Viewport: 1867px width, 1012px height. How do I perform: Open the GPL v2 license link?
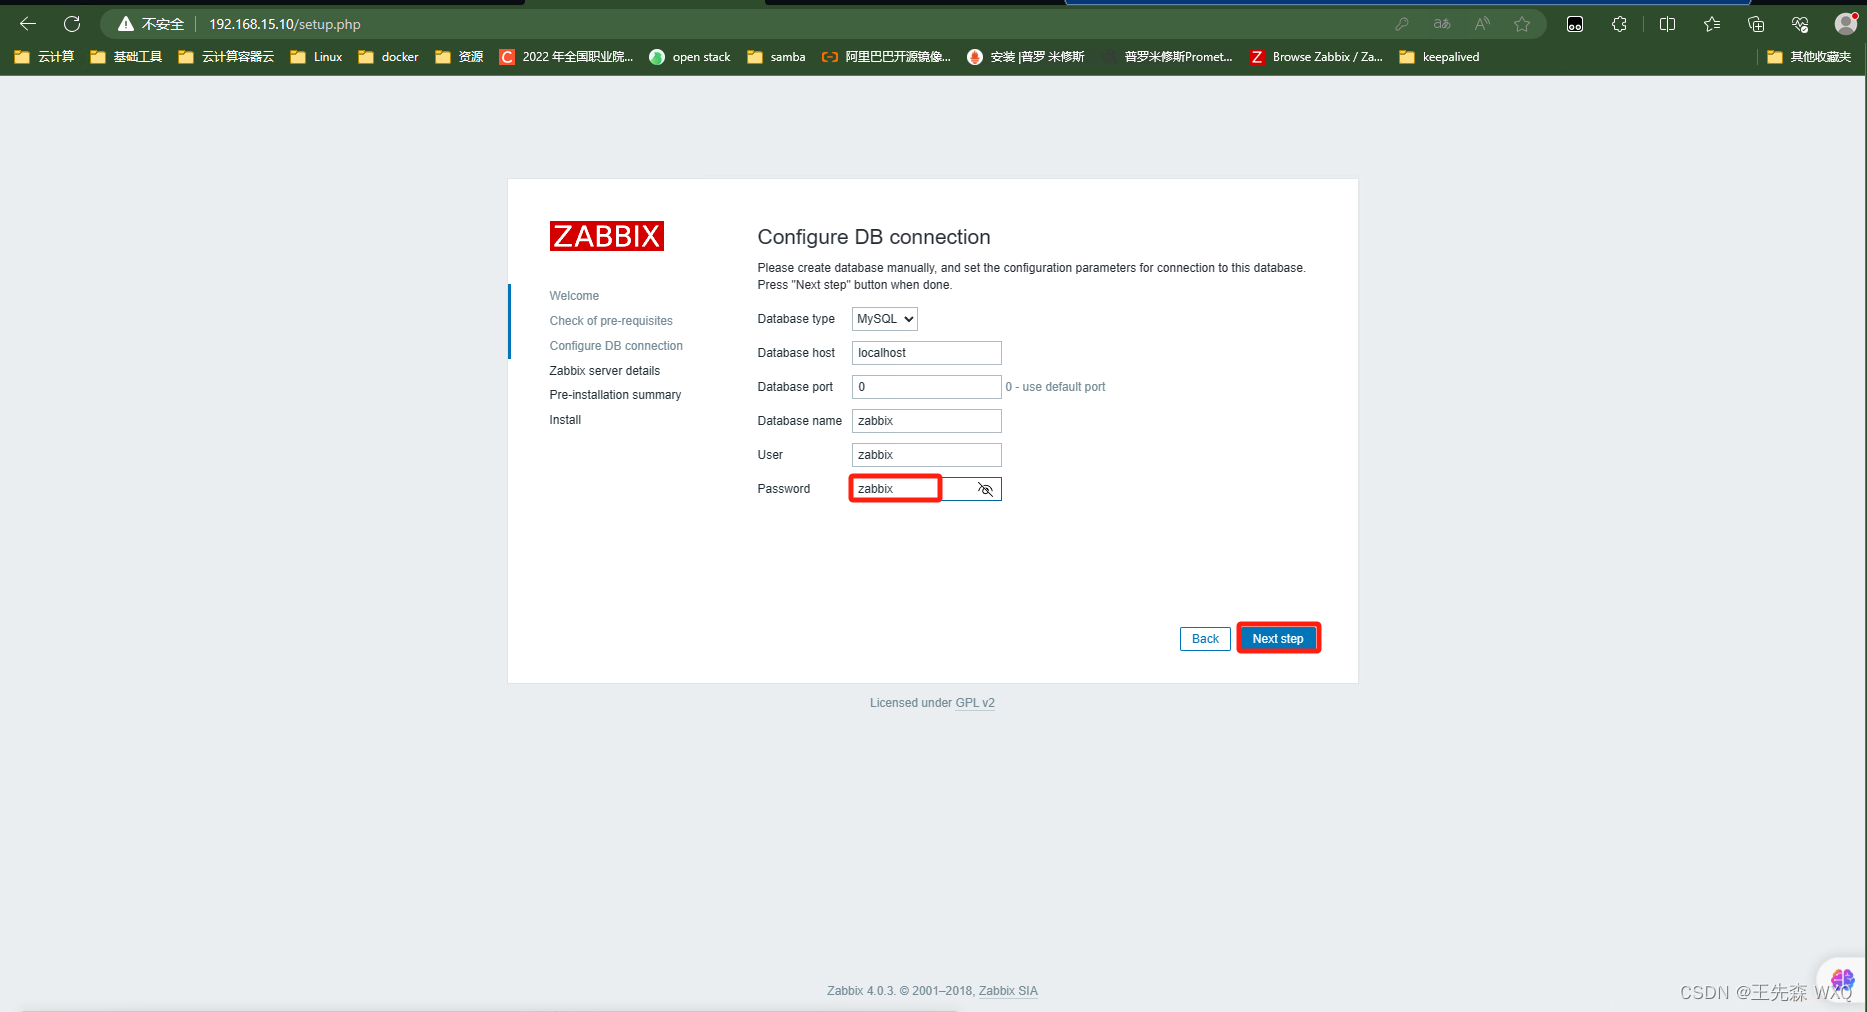[975, 703]
